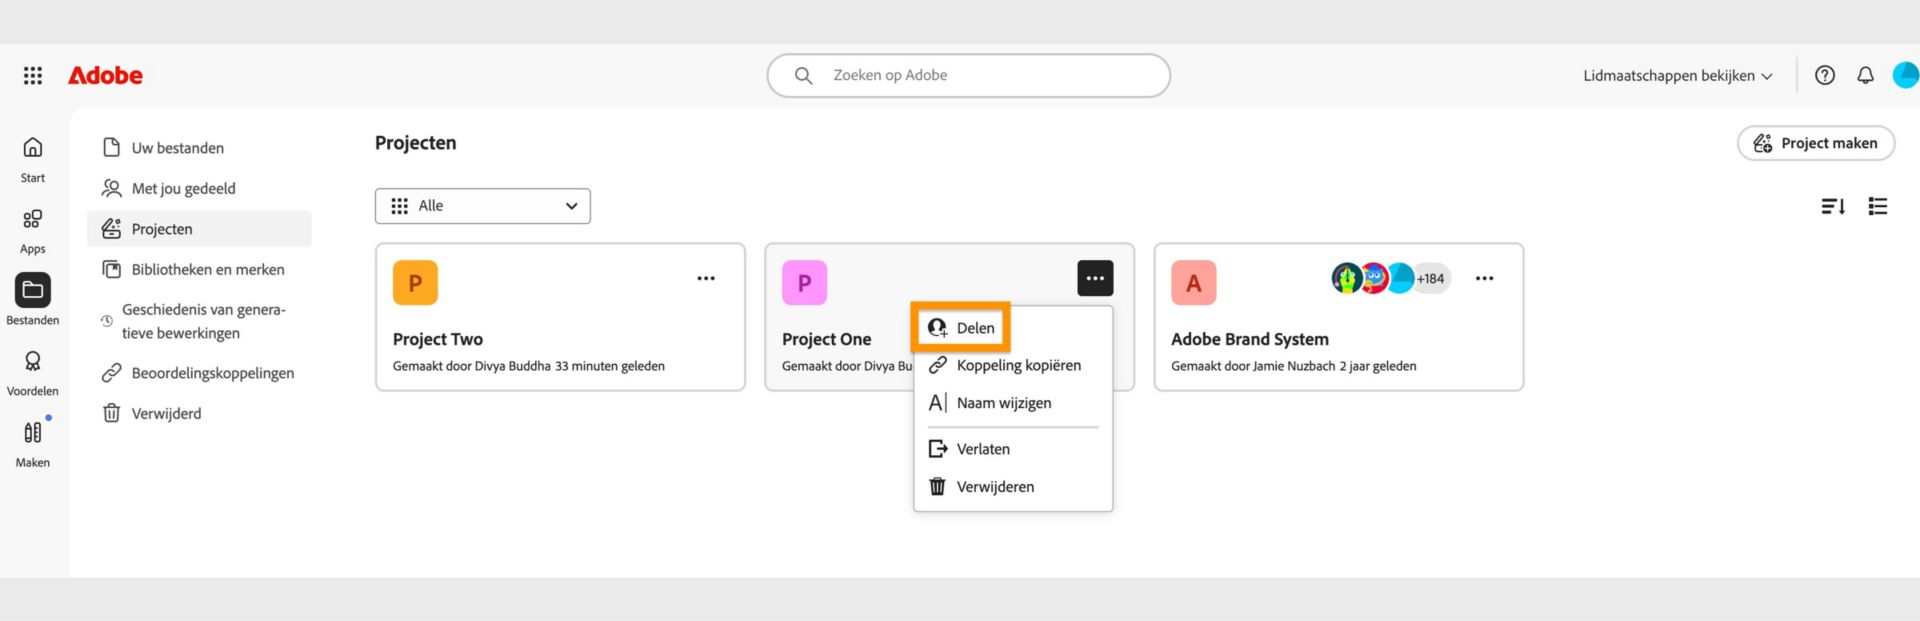This screenshot has height=621, width=1920.
Task: Open the help question mark icon
Action: pos(1824,75)
